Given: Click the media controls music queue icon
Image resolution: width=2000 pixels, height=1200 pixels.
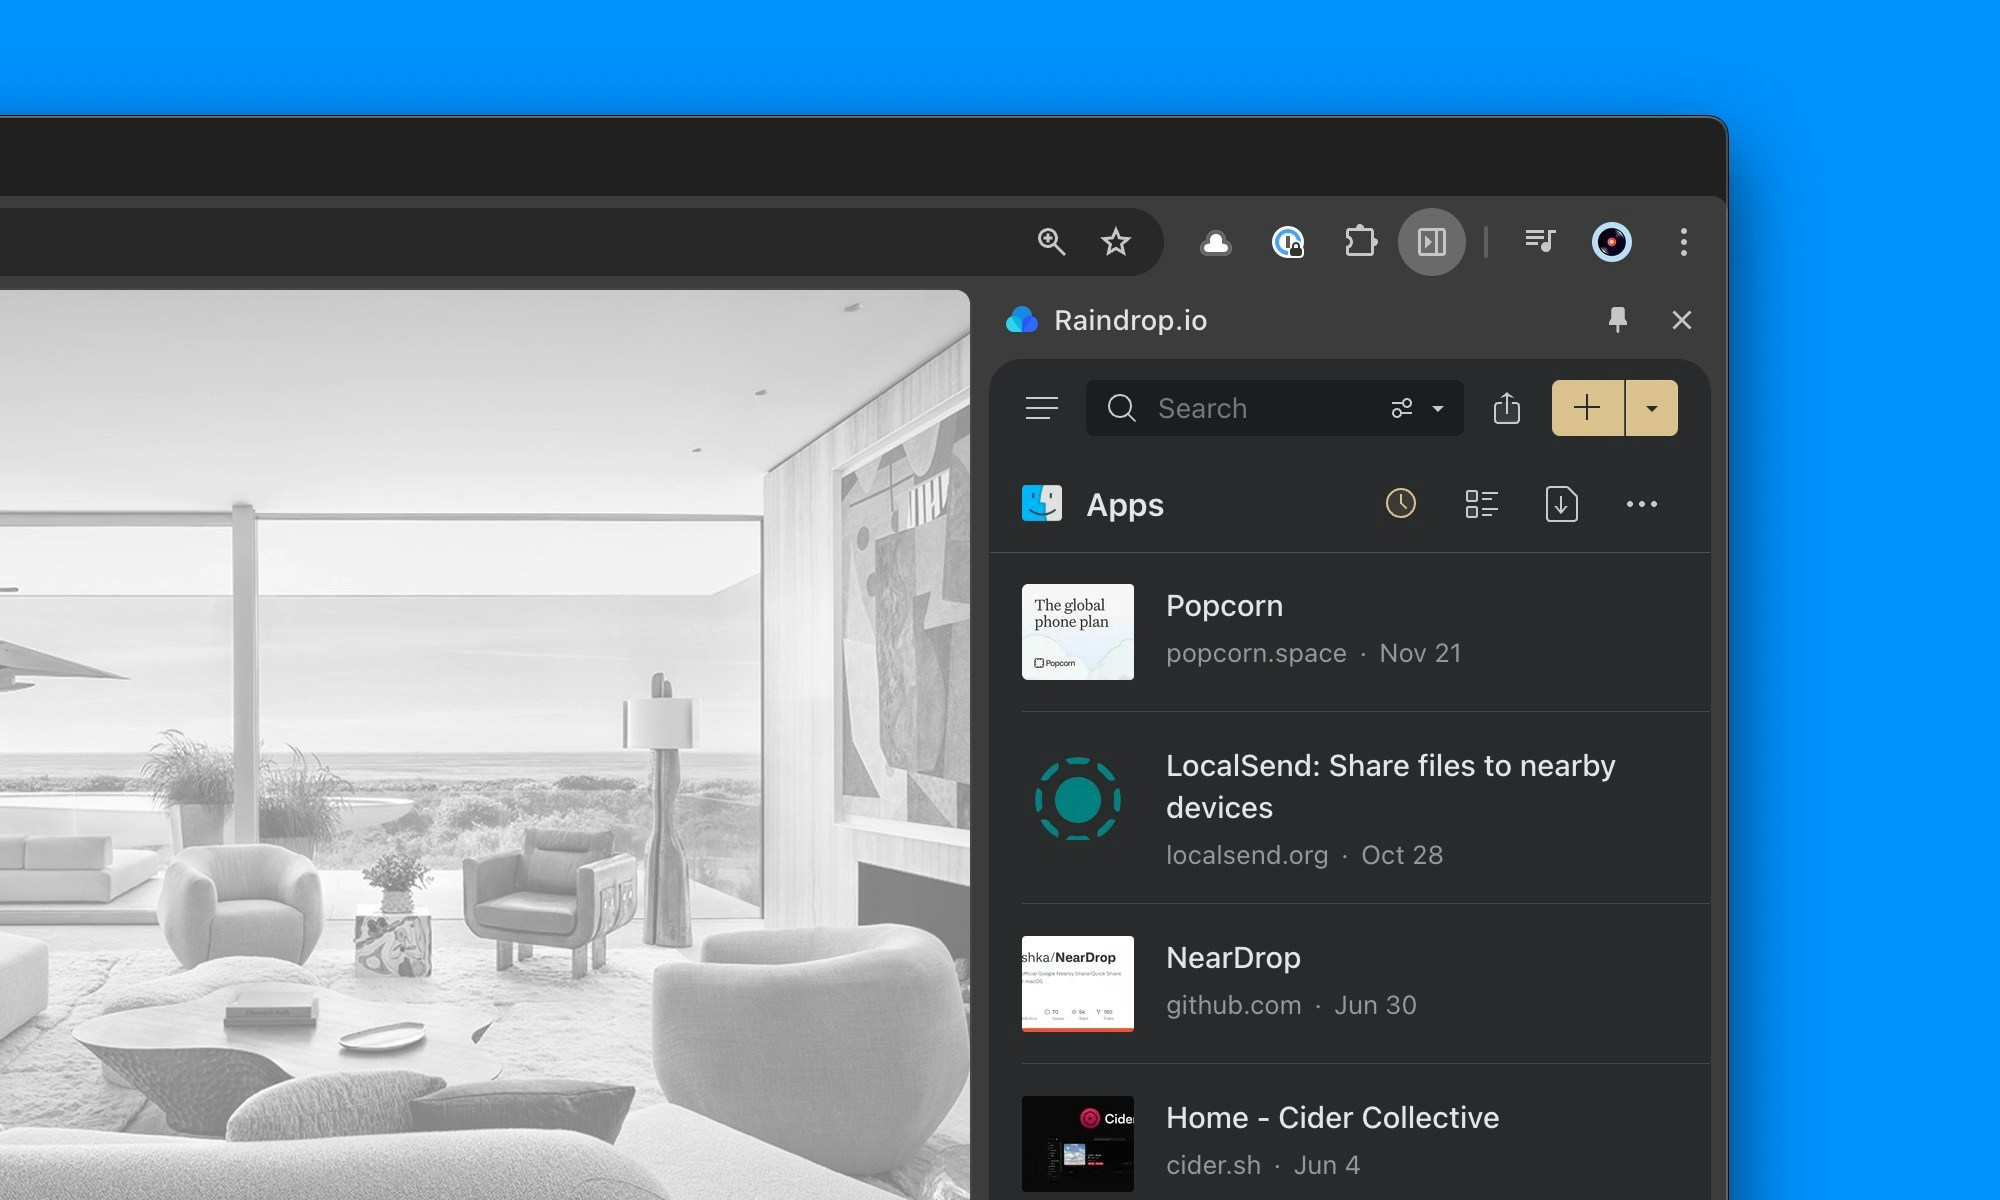Looking at the screenshot, I should click(x=1540, y=241).
